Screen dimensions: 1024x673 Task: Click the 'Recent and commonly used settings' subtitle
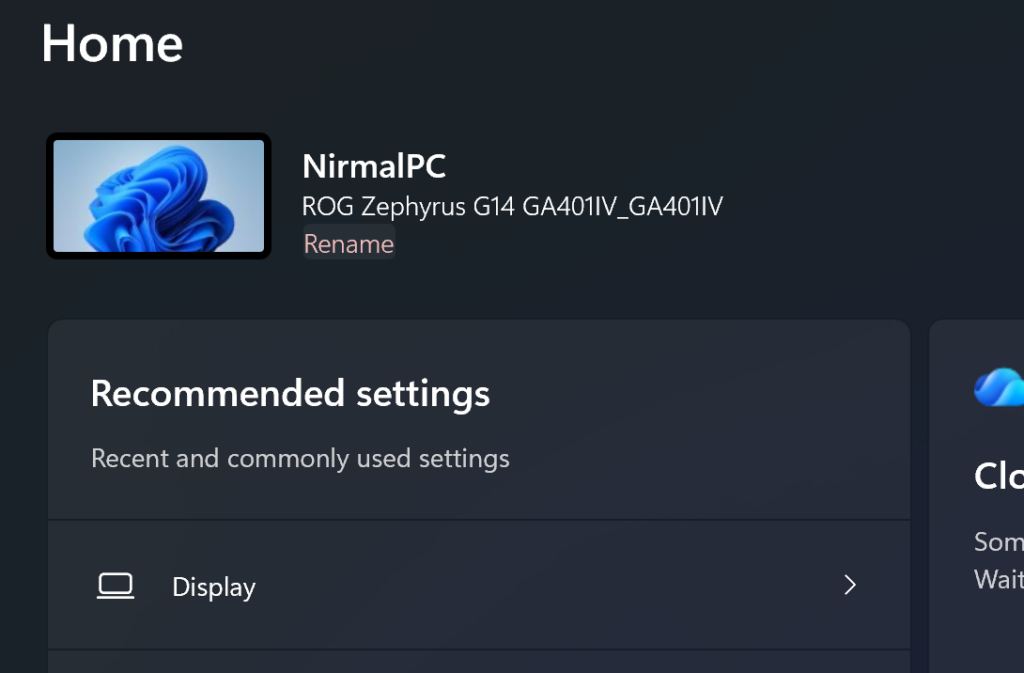point(300,458)
